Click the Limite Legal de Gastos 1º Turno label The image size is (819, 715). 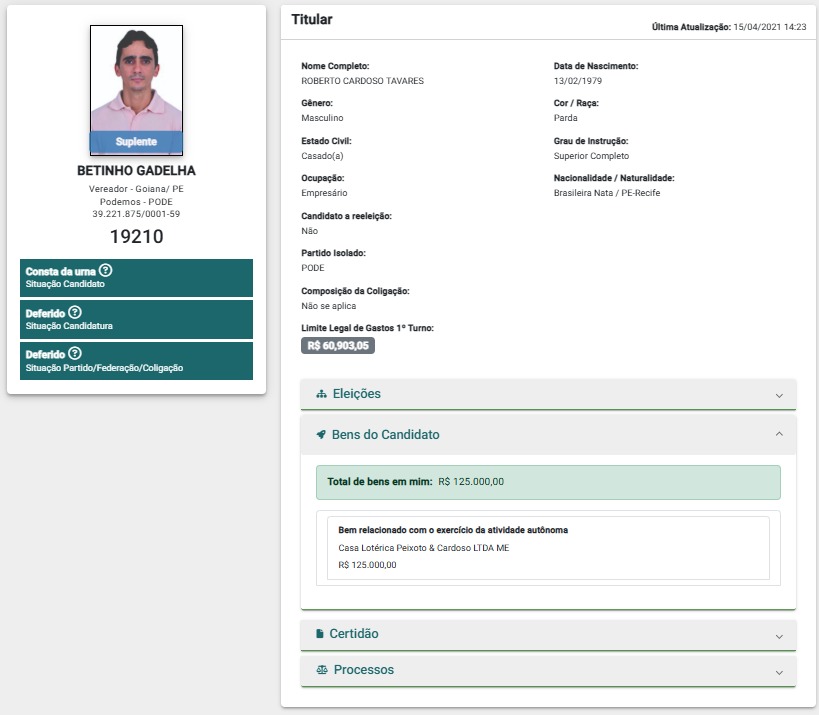[367, 328]
